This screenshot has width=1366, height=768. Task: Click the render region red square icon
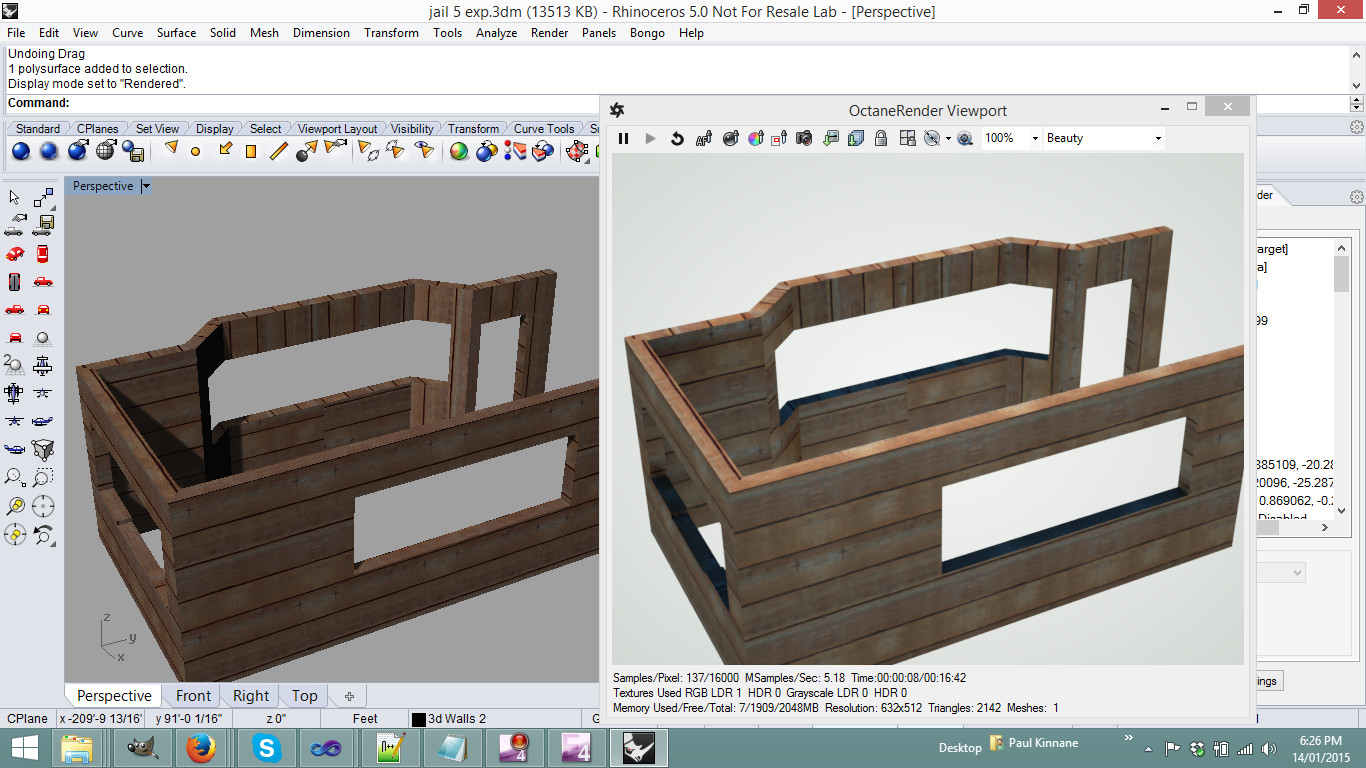click(779, 139)
